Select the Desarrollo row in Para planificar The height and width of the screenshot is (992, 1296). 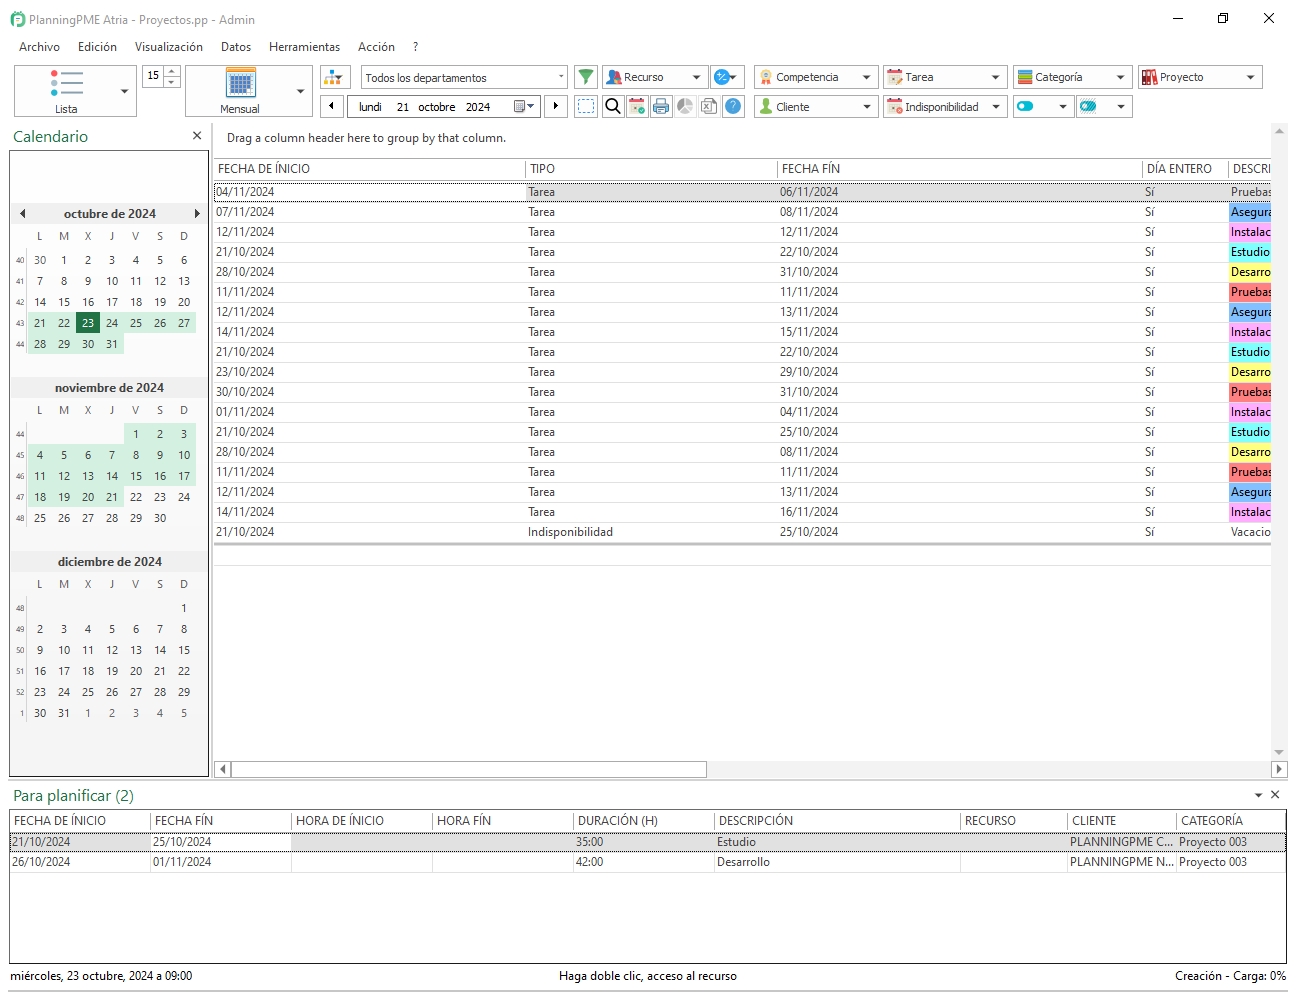[x=648, y=862]
